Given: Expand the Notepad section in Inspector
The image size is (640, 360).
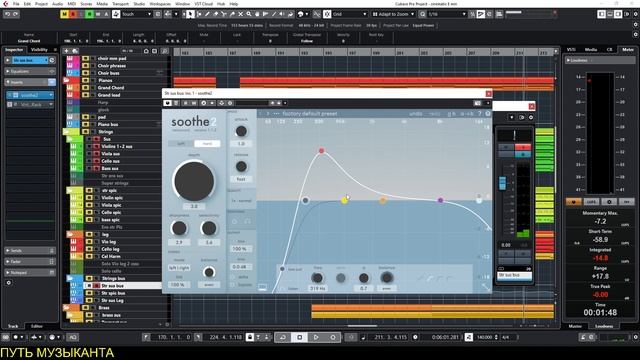Looking at the screenshot, I should point(30,272).
